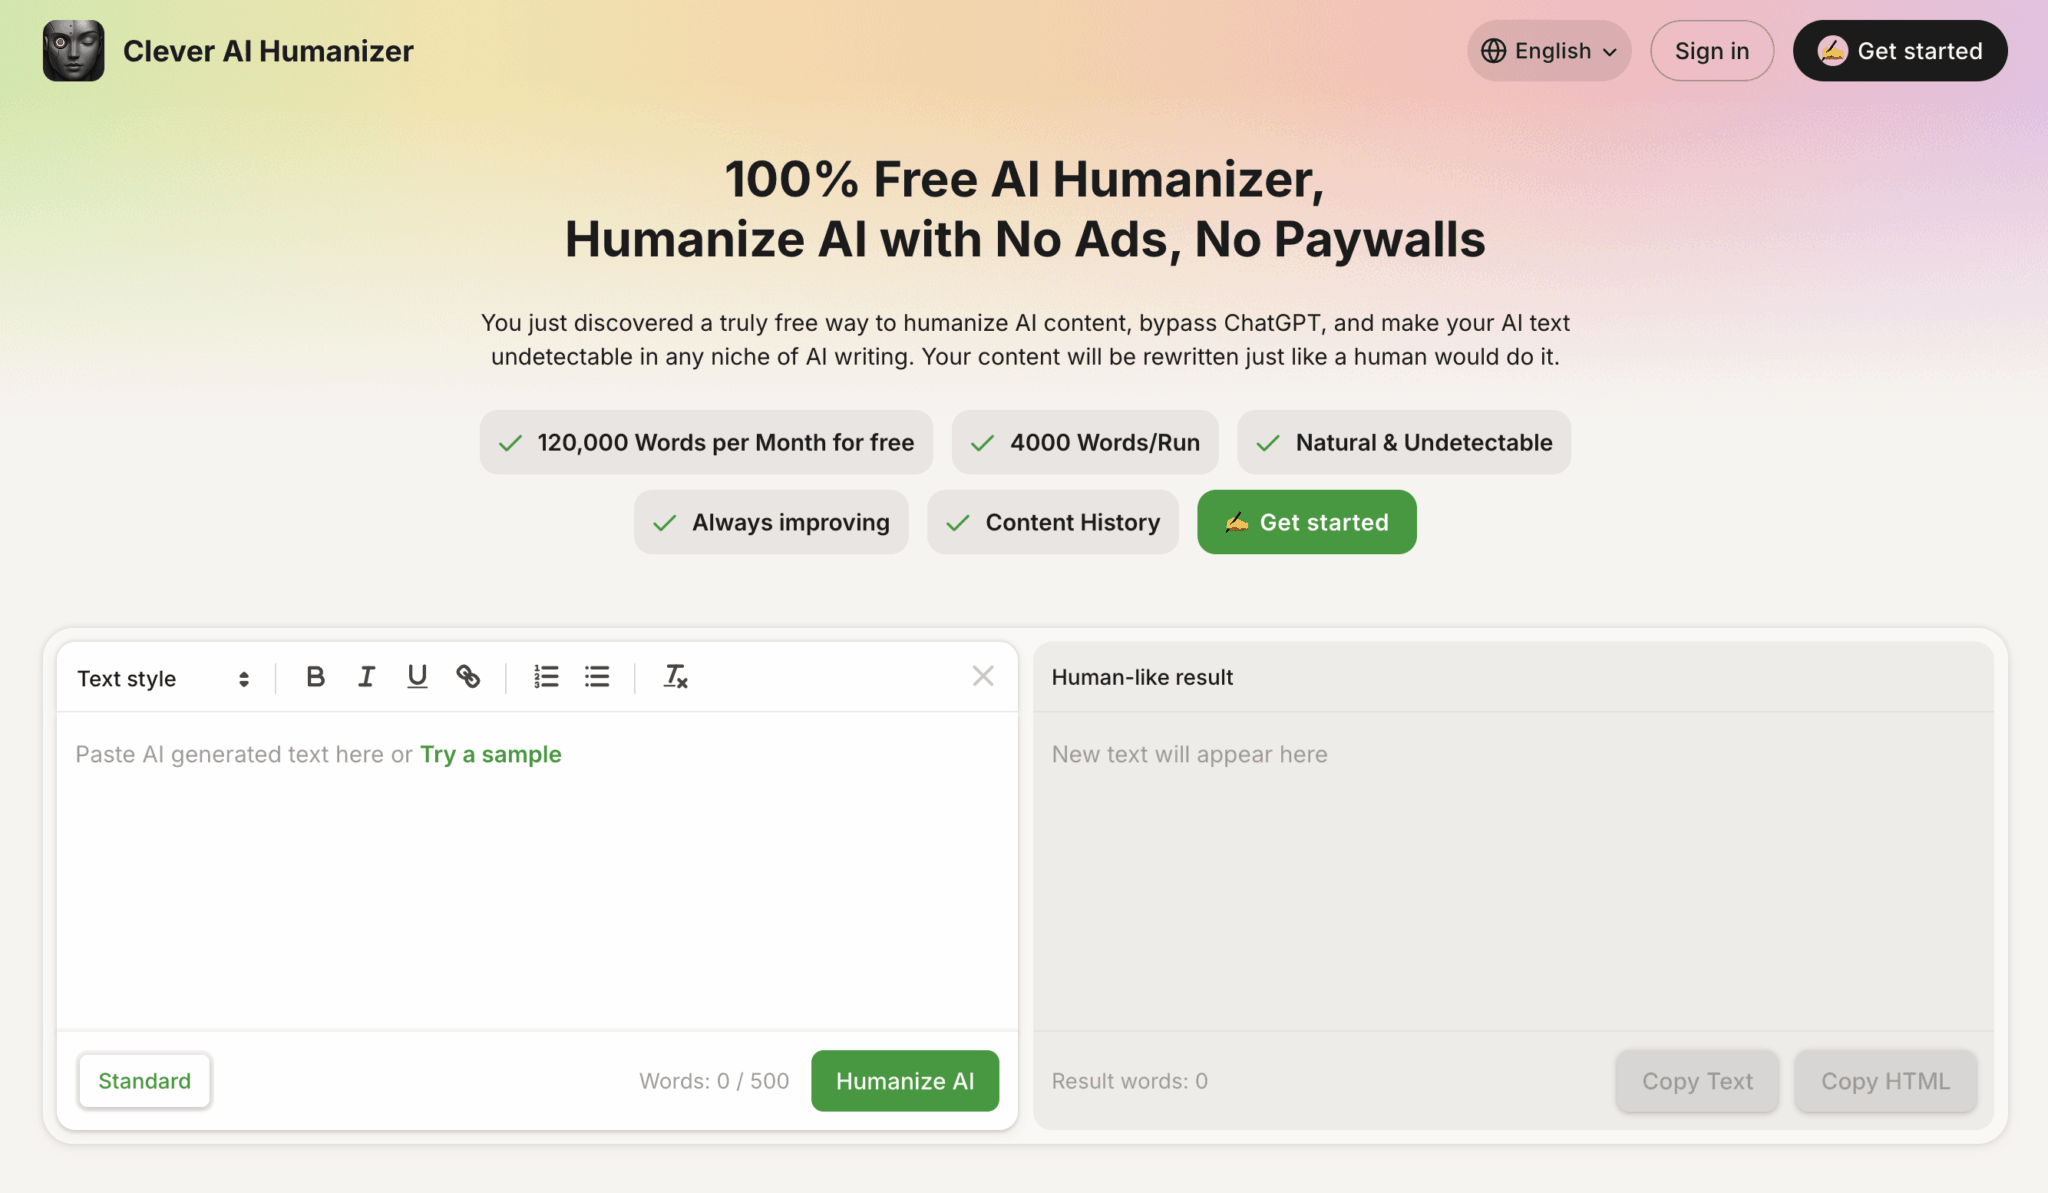The width and height of the screenshot is (2048, 1193).
Task: Click the Copy Text button
Action: click(1697, 1081)
